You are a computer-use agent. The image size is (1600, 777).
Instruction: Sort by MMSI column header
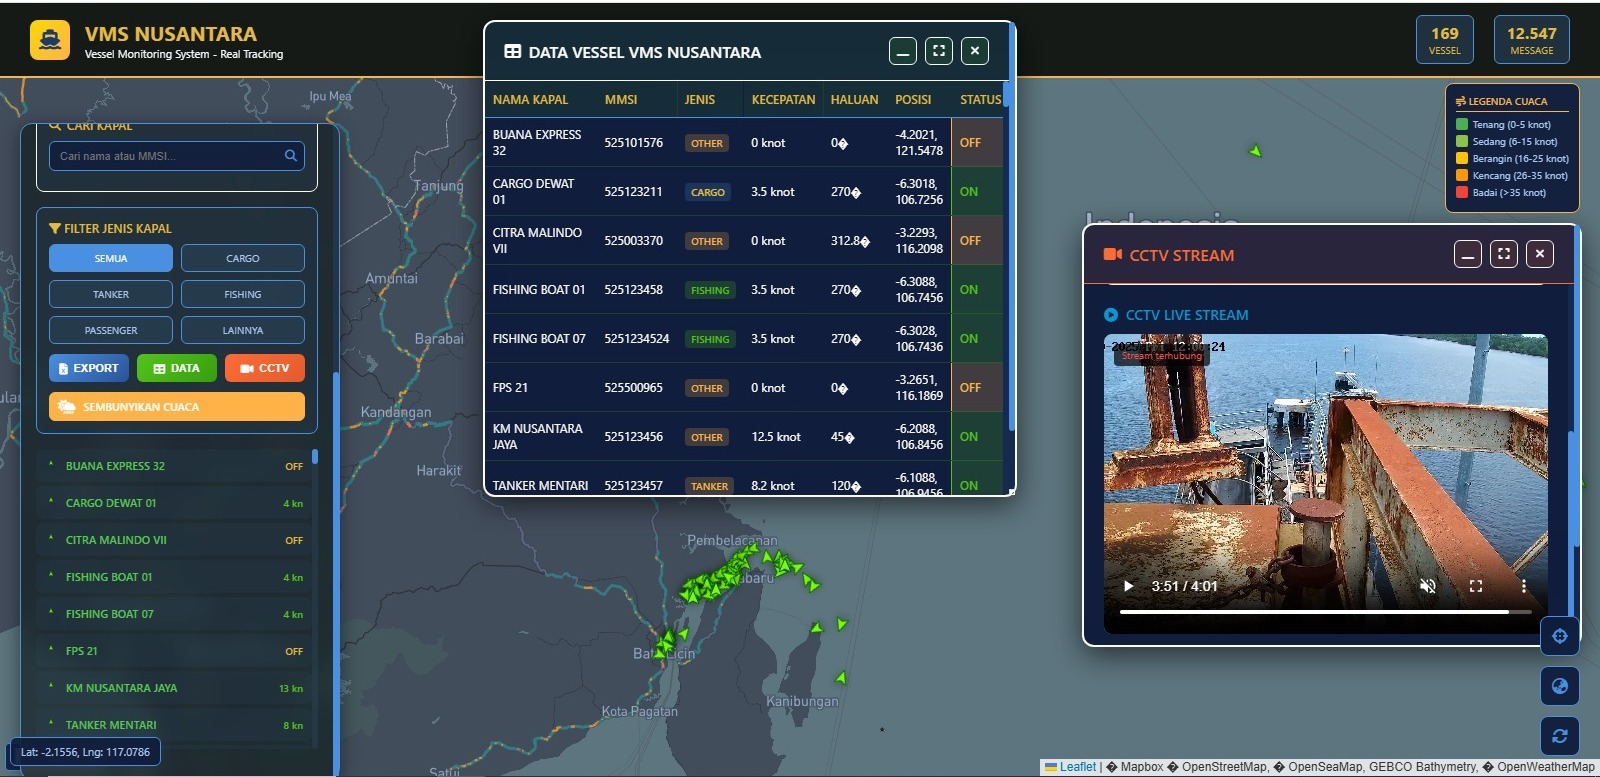621,100
